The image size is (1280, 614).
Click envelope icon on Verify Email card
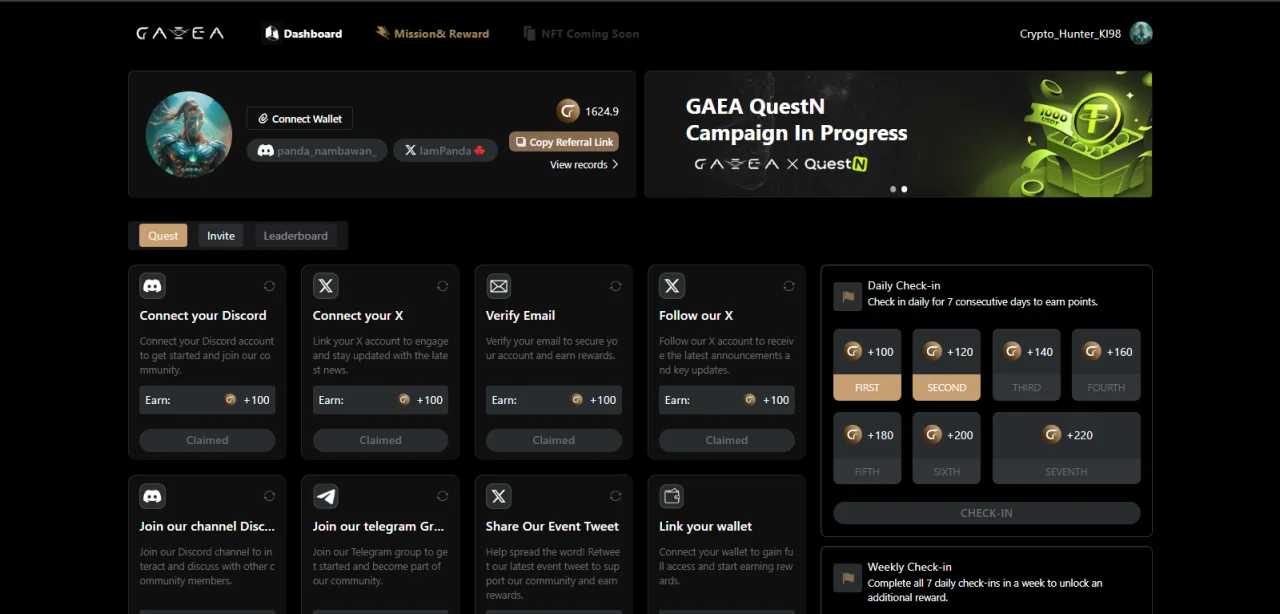pyautogui.click(x=499, y=286)
